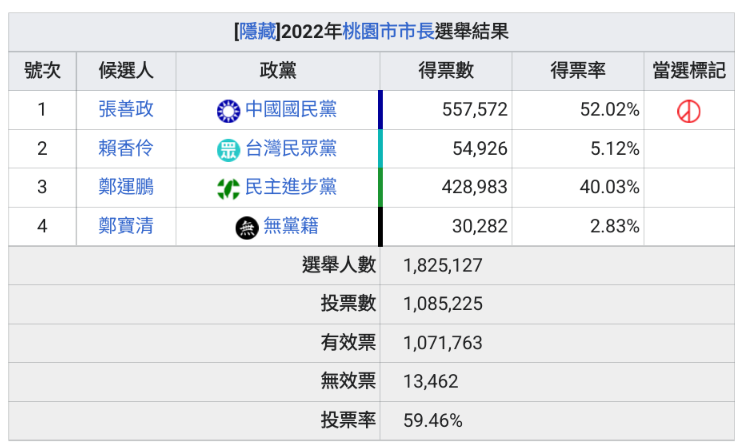Click the green DPP color bar
This screenshot has width=741, height=447.
click(380, 187)
